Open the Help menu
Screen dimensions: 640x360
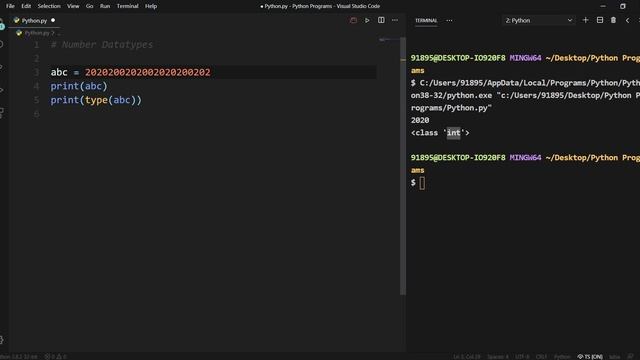tap(151, 6)
